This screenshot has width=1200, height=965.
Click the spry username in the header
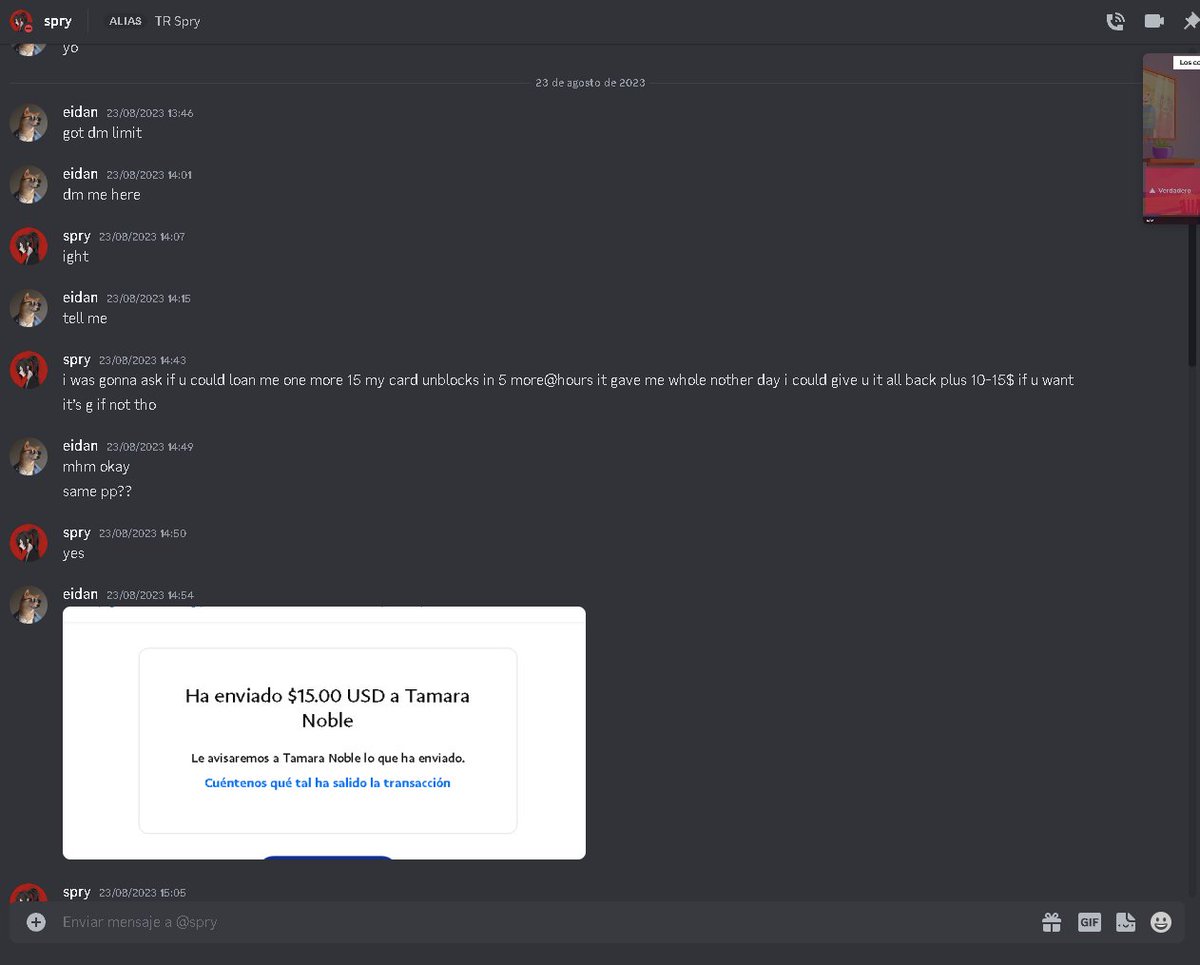coord(58,21)
